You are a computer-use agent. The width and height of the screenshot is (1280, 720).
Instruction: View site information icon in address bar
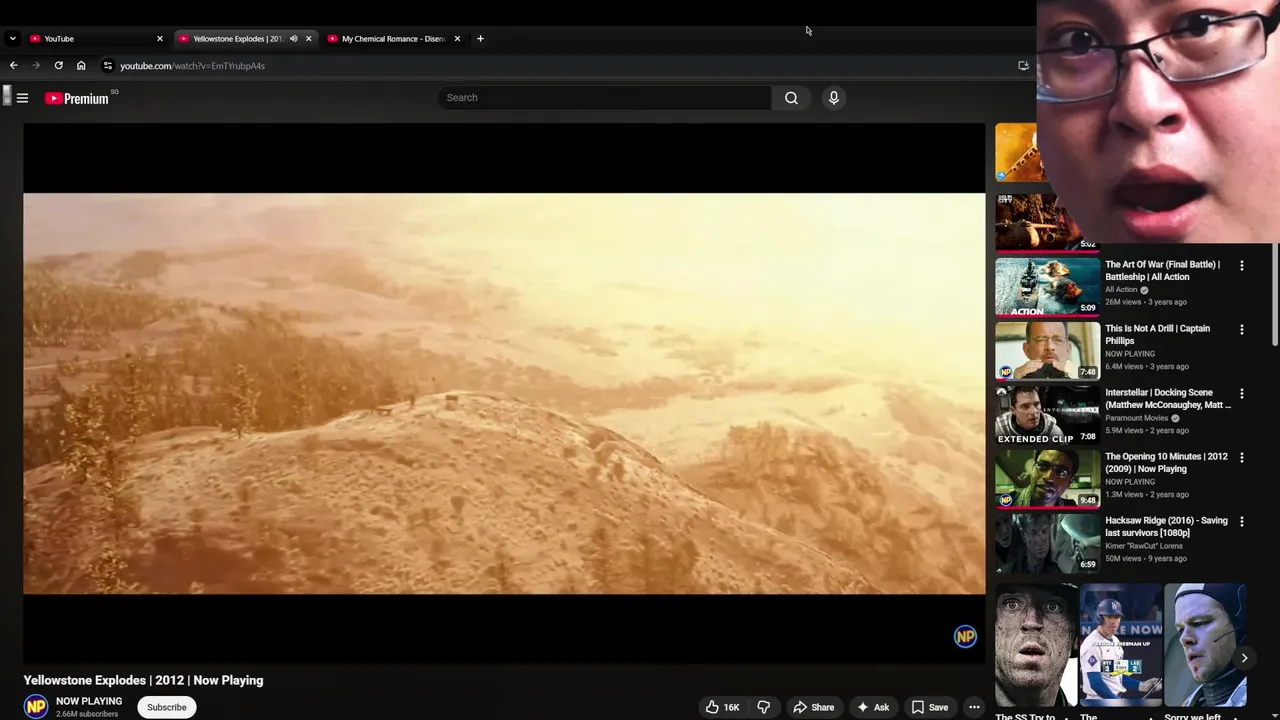point(108,65)
